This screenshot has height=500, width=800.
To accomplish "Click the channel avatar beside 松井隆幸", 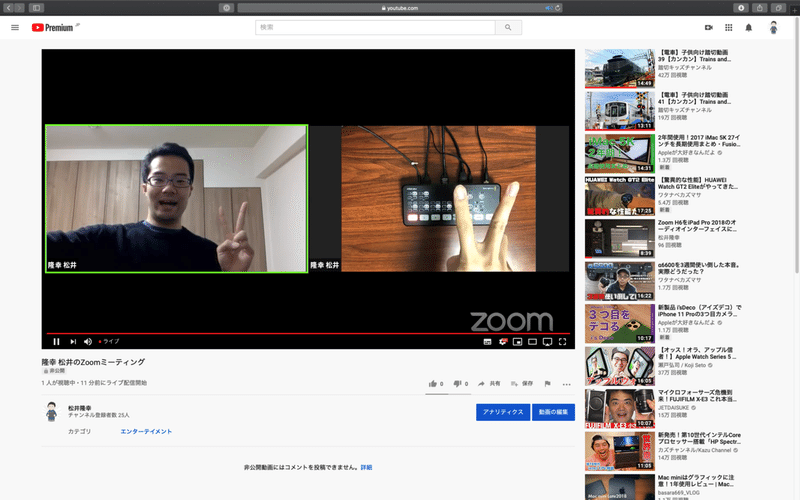I will point(51,412).
